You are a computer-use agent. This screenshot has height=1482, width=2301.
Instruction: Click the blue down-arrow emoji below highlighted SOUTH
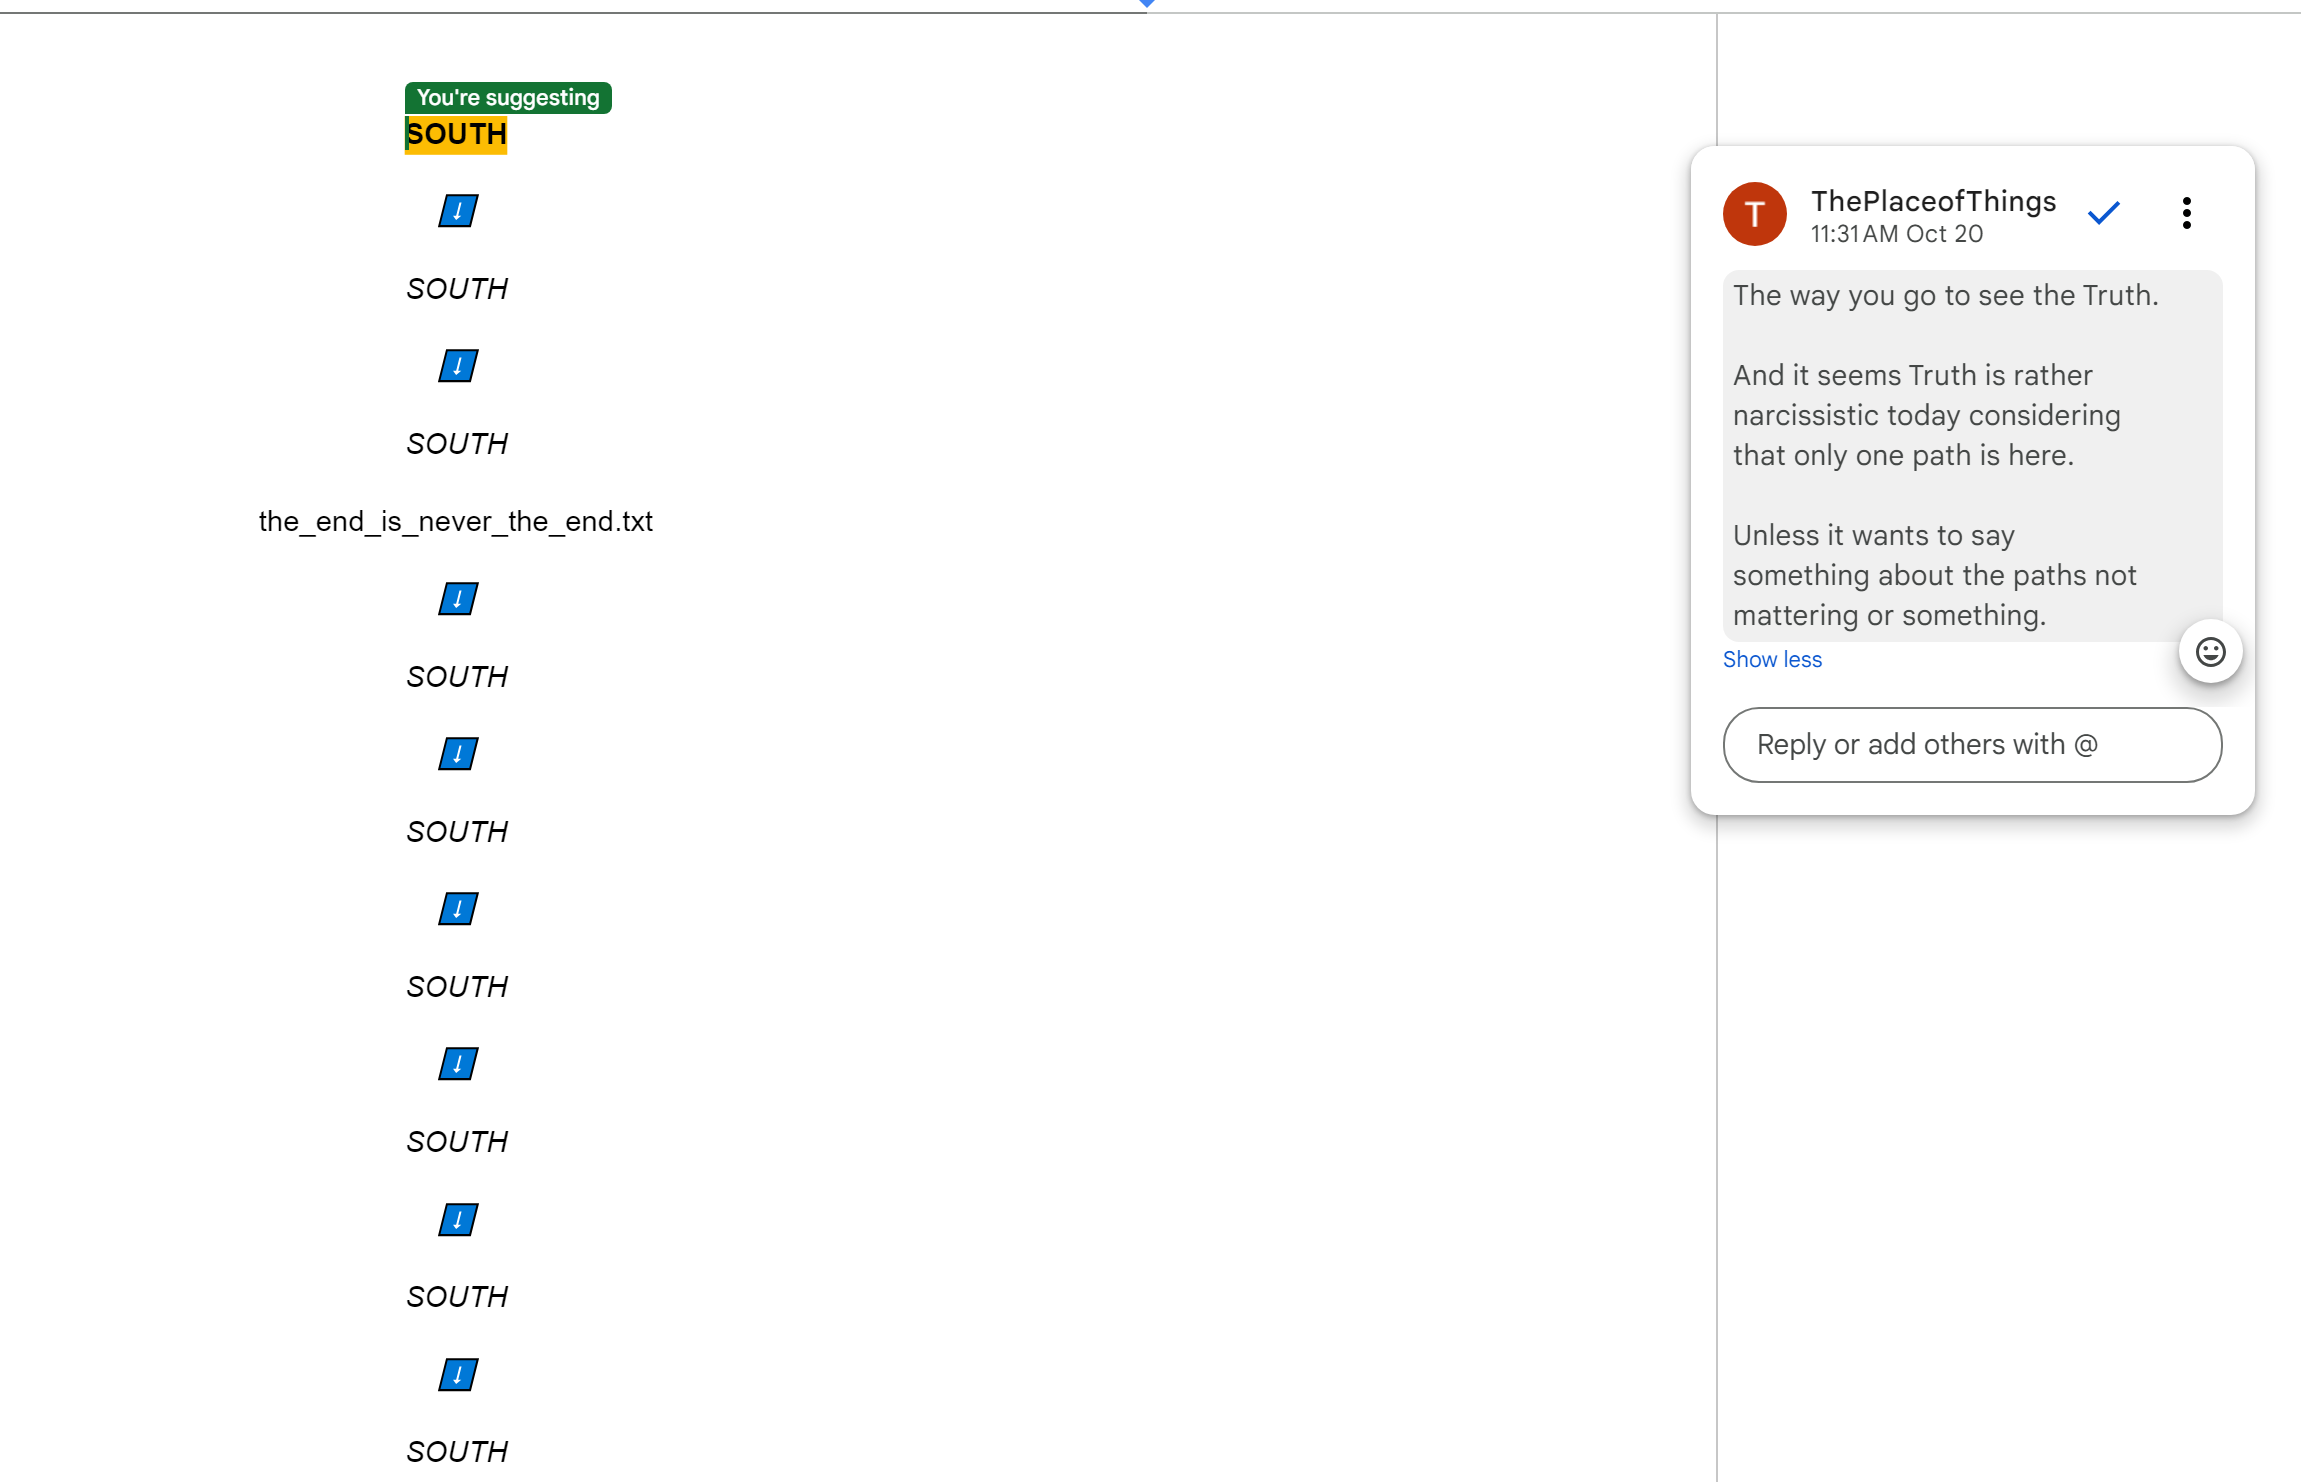458,211
